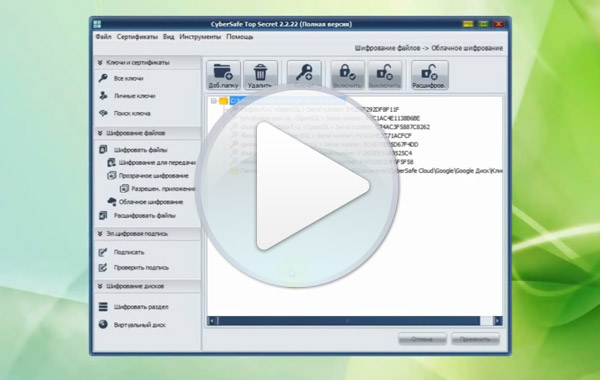The height and width of the screenshot is (380, 600).
Task: Collapse the Шифрование дисков section
Action: pos(100,286)
